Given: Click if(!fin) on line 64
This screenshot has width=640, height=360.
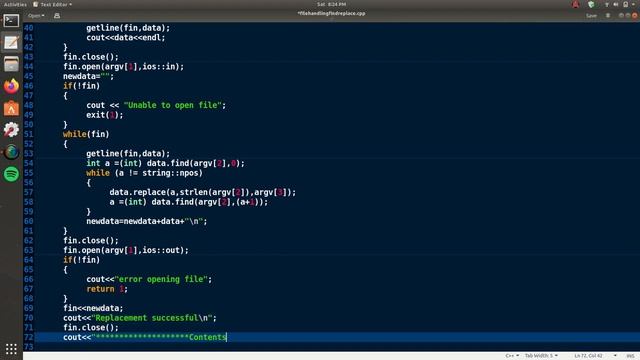Looking at the screenshot, I should [x=81, y=260].
